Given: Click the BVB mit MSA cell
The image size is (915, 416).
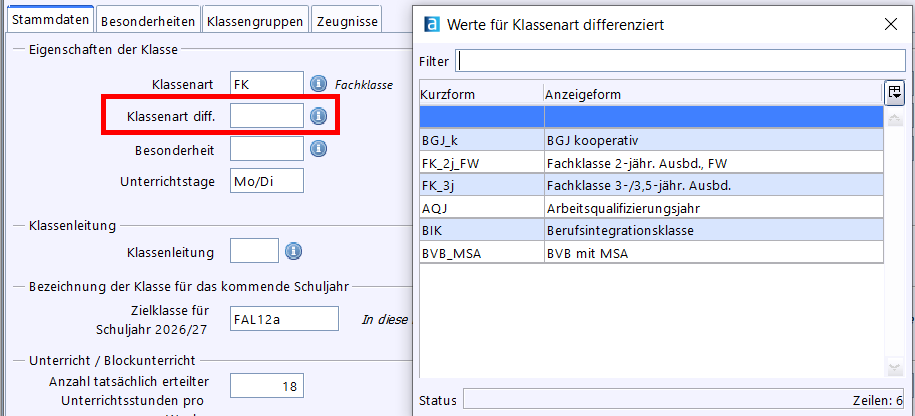Looking at the screenshot, I should (x=714, y=253).
